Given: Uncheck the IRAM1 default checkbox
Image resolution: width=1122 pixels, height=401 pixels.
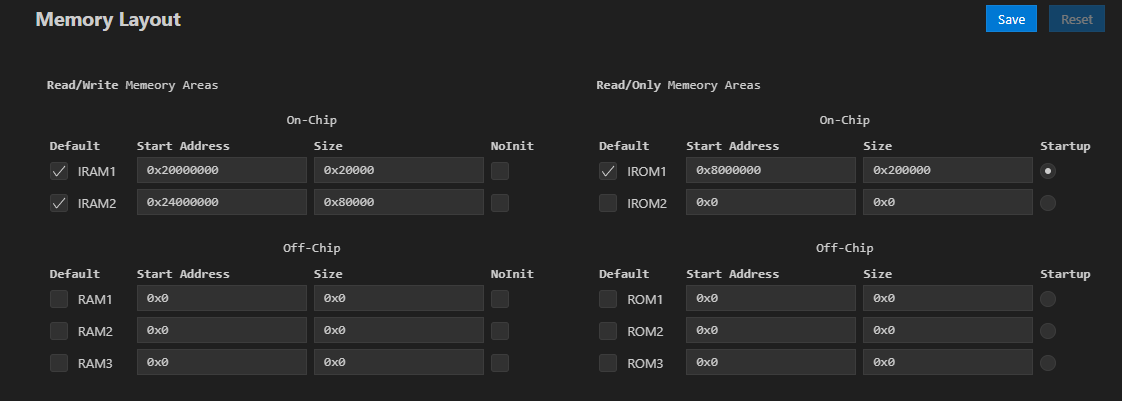Looking at the screenshot, I should coord(59,171).
